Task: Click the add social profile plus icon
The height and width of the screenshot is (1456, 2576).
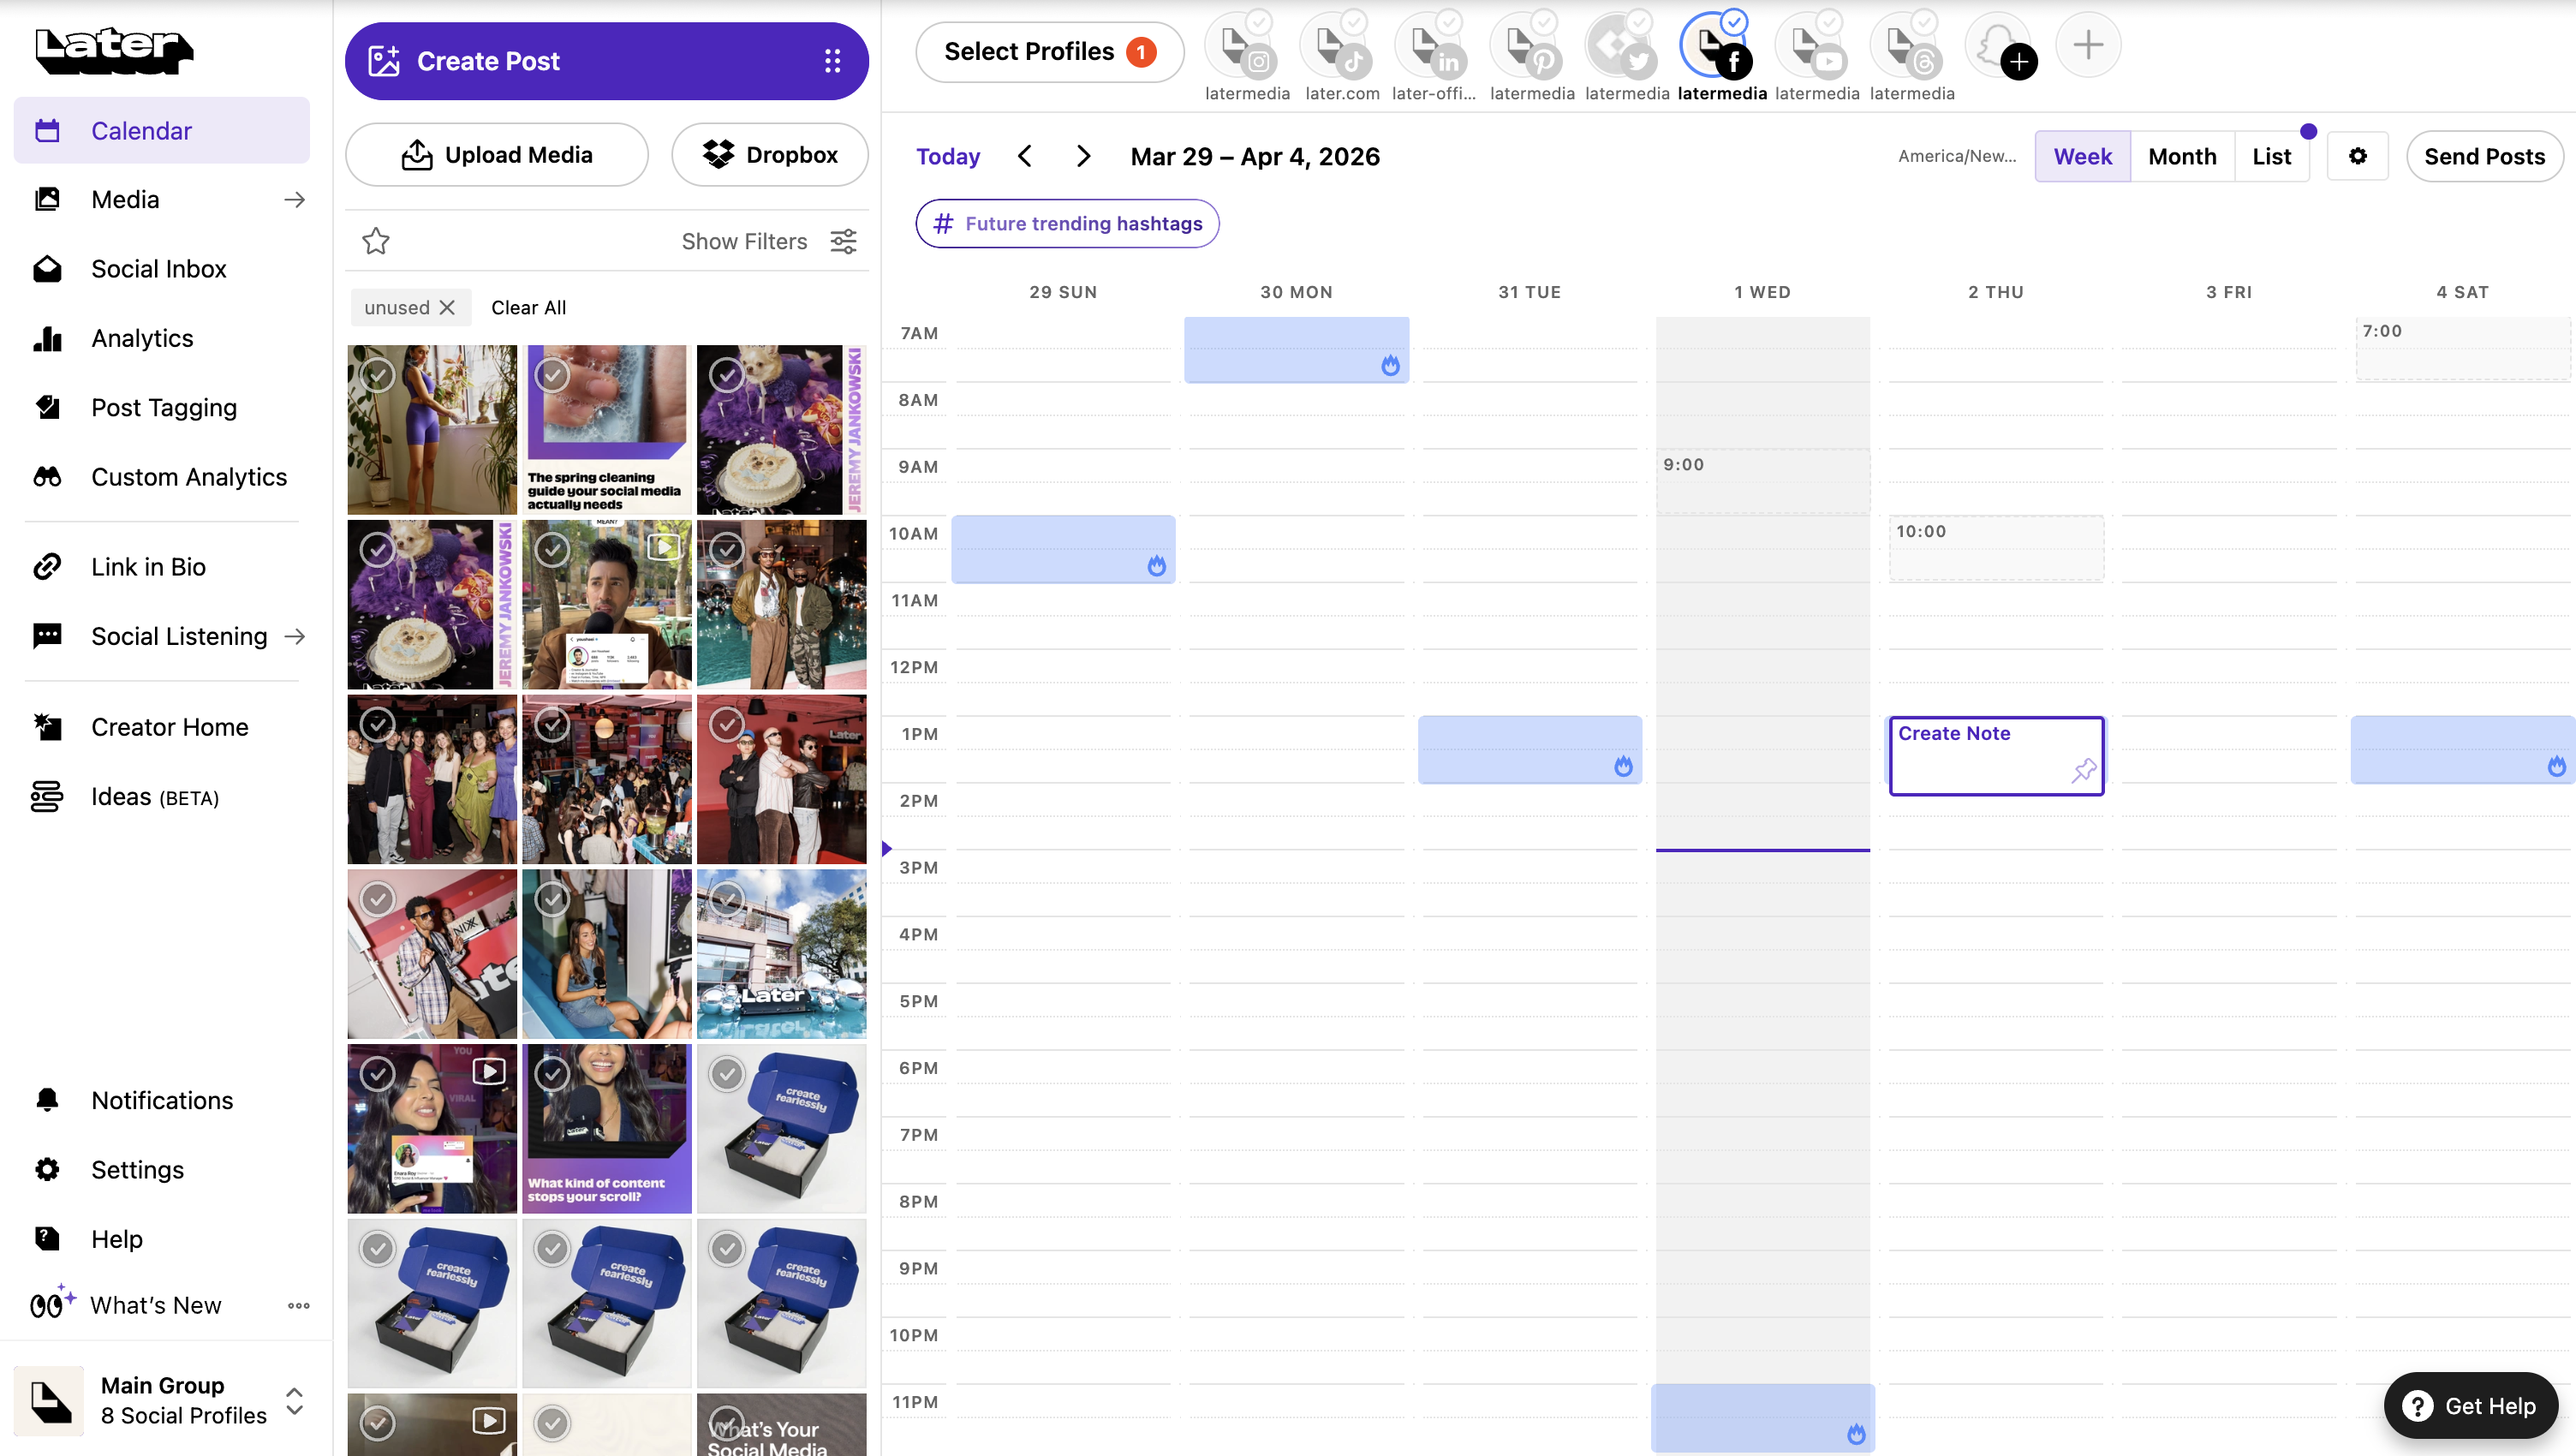Action: pos(2087,45)
